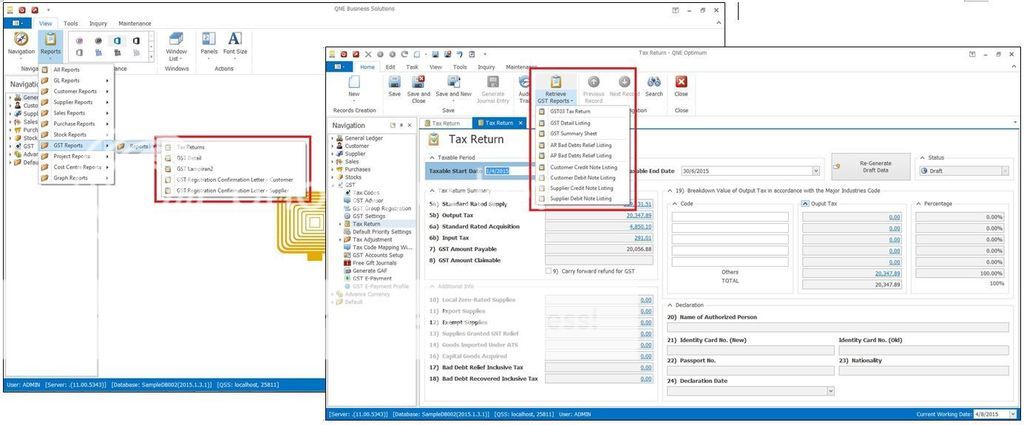Collapse the Taxable Period section
The image size is (1024, 425).
click(x=432, y=158)
